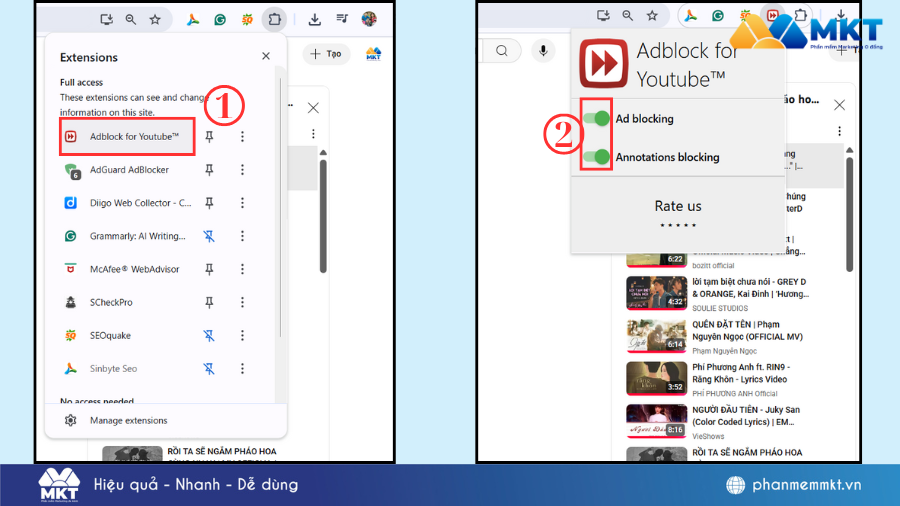The width and height of the screenshot is (900, 506).
Task: Toggle Ad blocking switch
Action: pyautogui.click(x=596, y=119)
